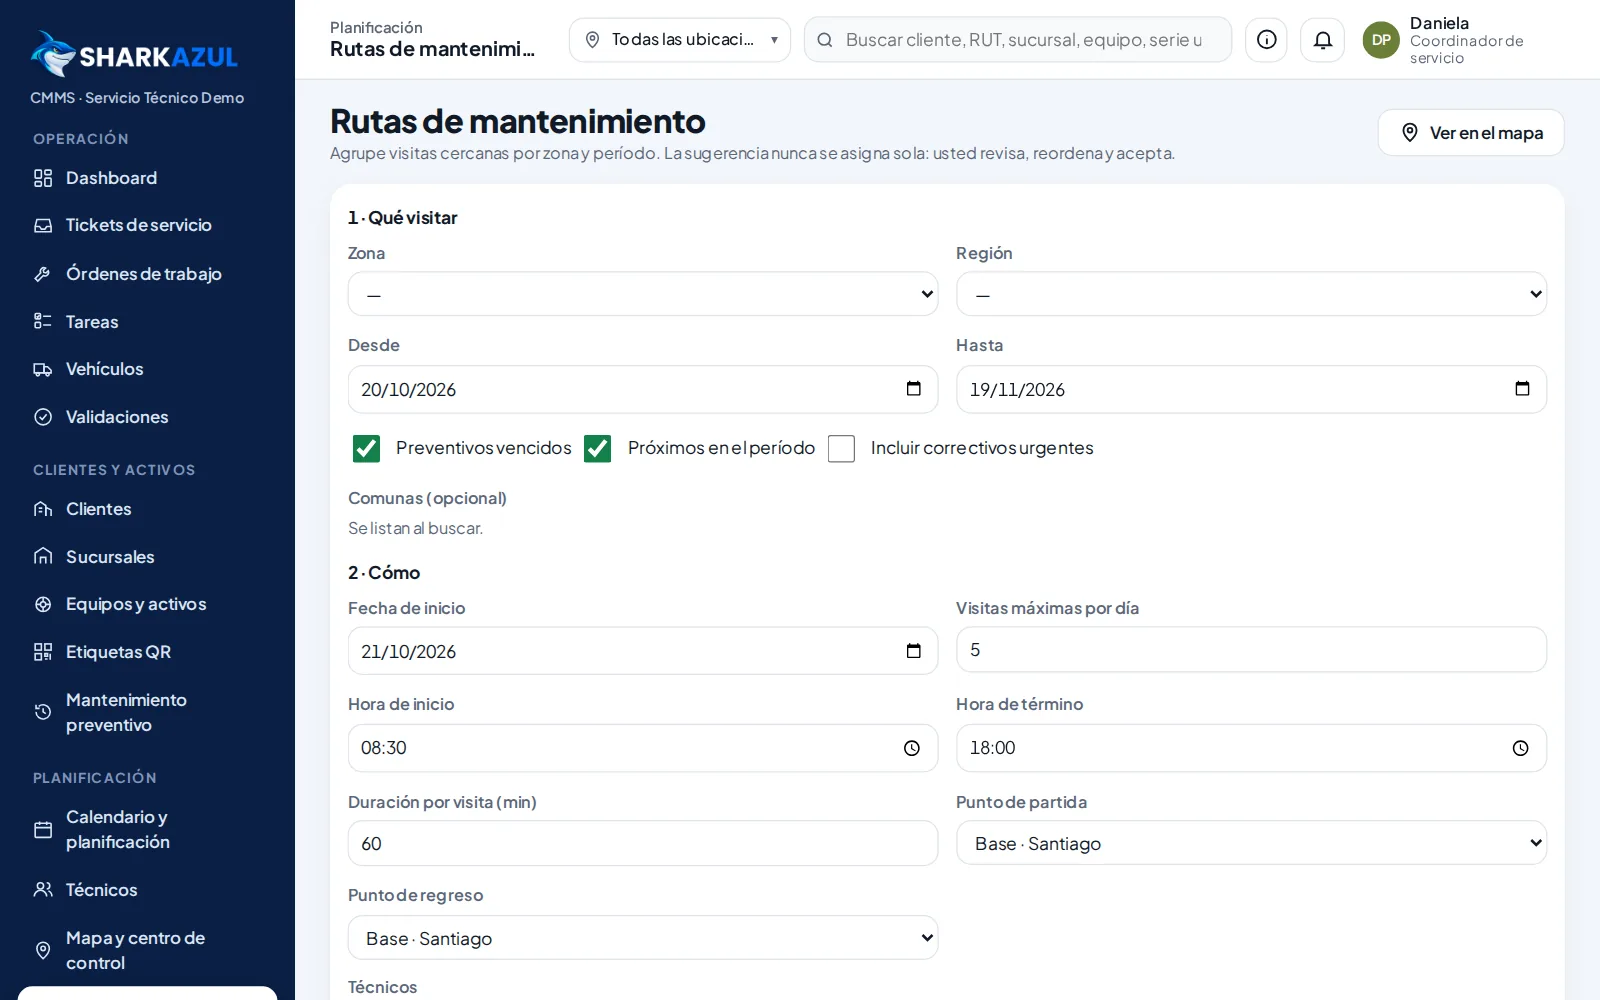This screenshot has height=1000, width=1600.
Task: Open Fecha de inicio calendar picker icon
Action: tap(913, 651)
